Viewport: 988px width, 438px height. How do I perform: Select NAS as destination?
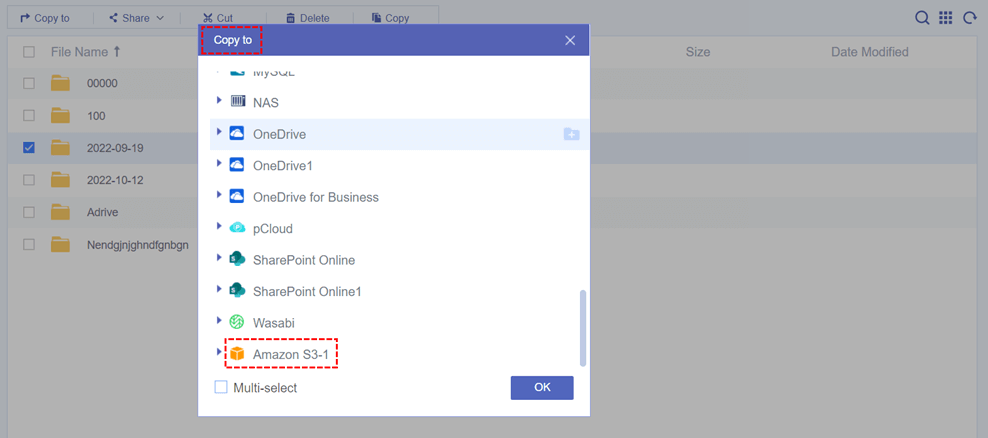click(266, 102)
